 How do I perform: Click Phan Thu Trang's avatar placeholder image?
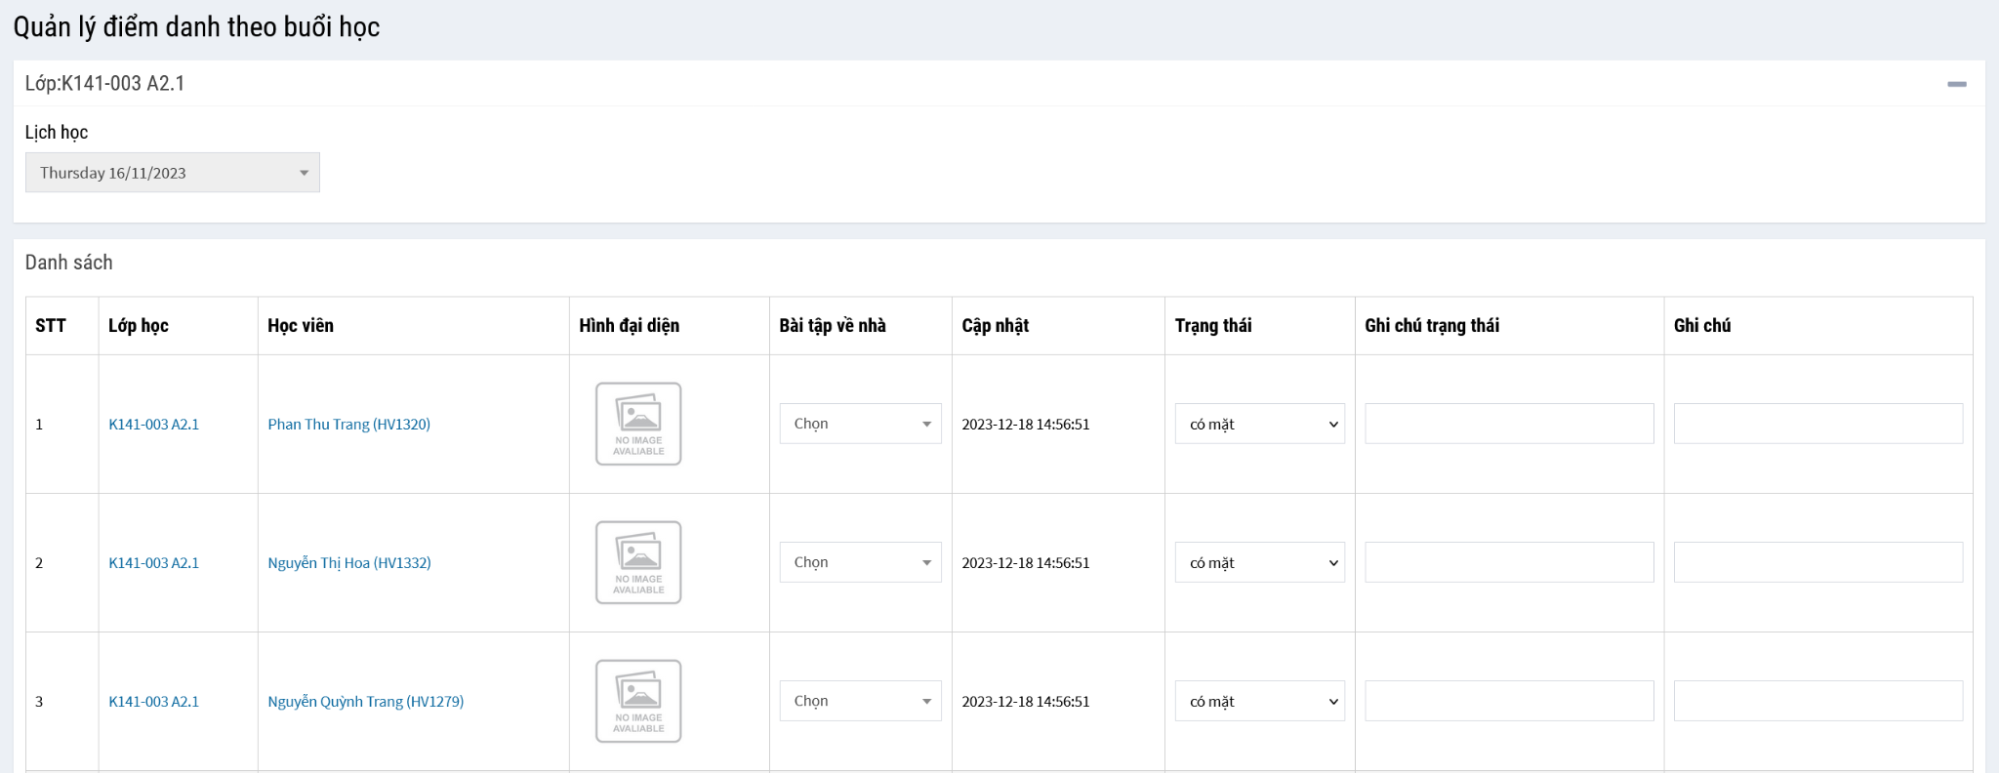[638, 424]
